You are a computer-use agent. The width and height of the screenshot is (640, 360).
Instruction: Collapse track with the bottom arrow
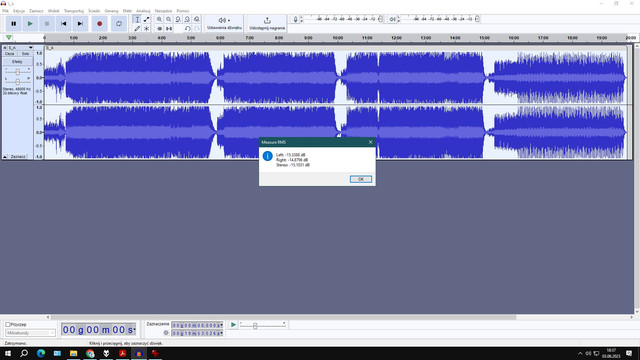point(5,156)
